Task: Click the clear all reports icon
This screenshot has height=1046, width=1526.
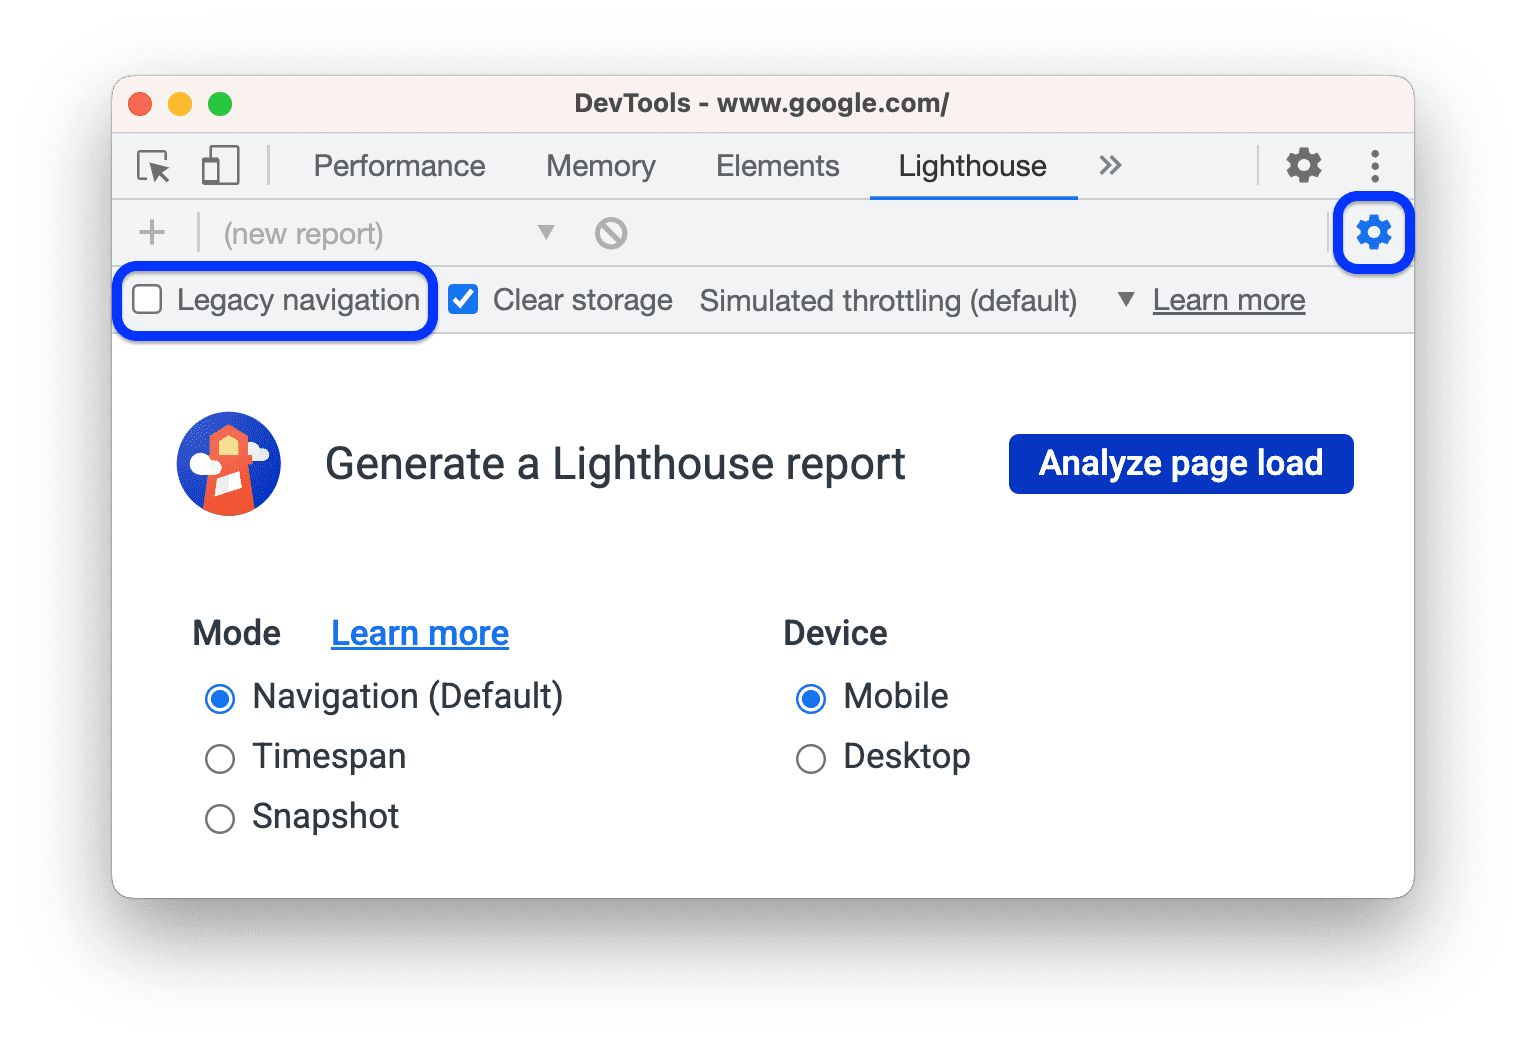Action: [x=611, y=233]
